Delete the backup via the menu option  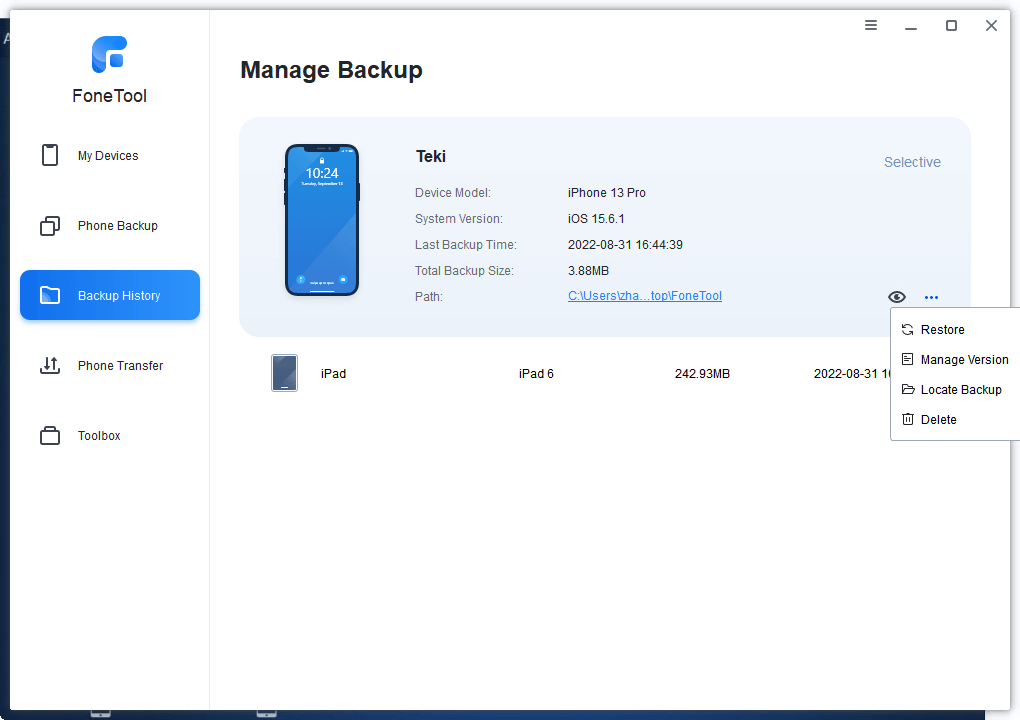pyautogui.click(x=938, y=420)
